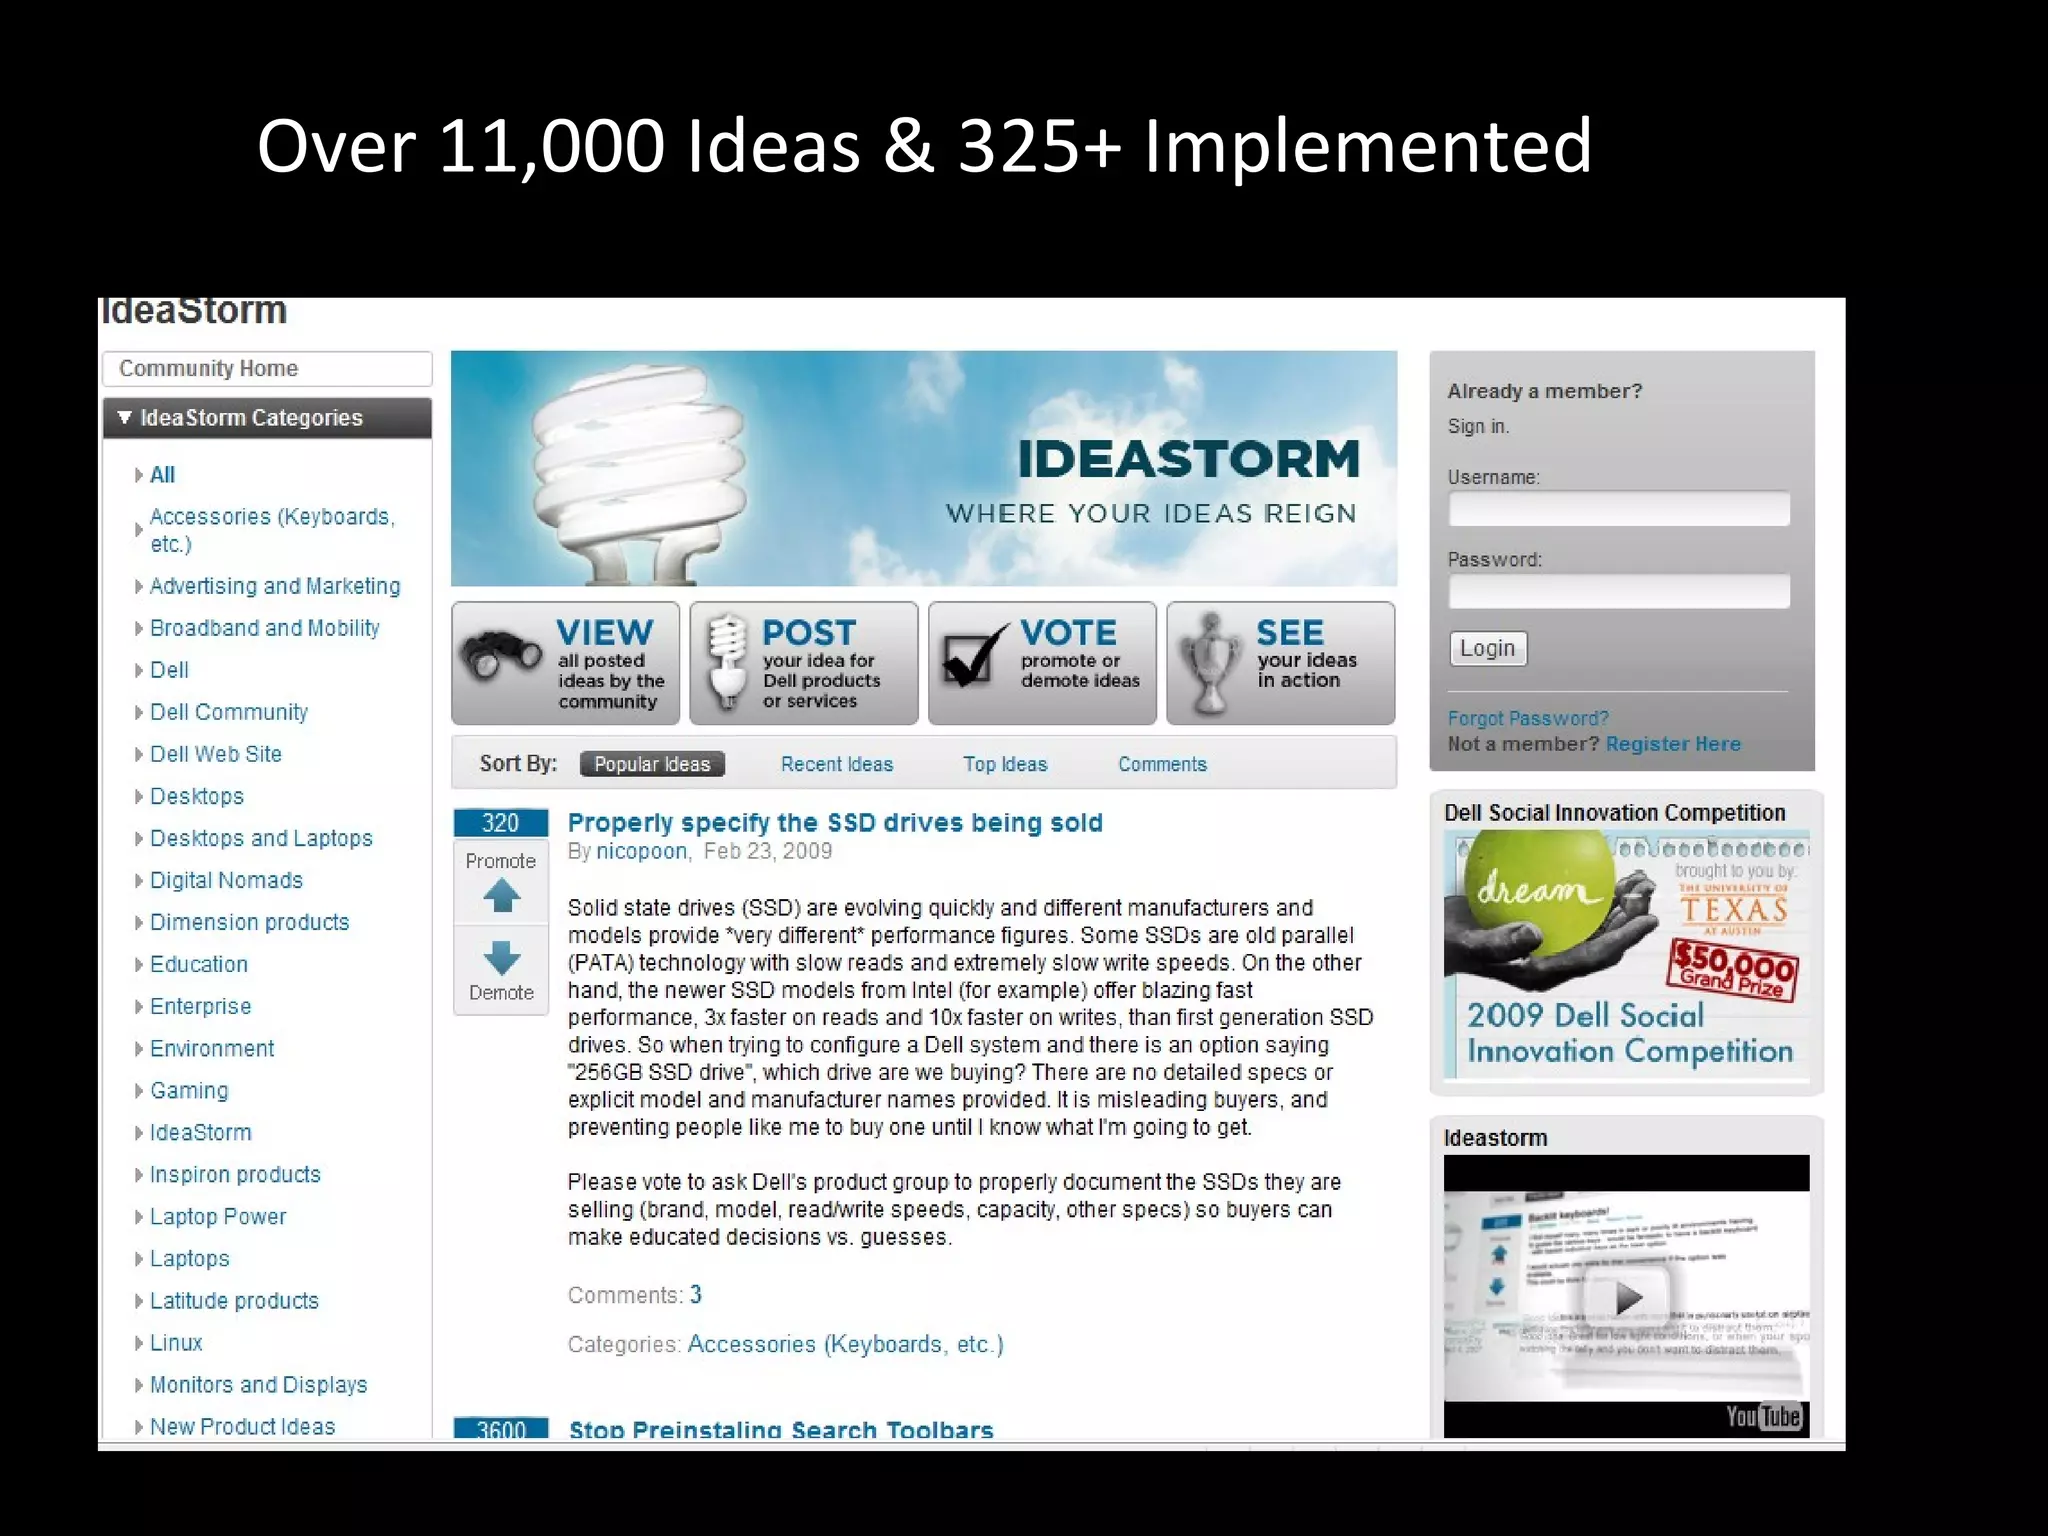Open the Environment category

pyautogui.click(x=212, y=1048)
